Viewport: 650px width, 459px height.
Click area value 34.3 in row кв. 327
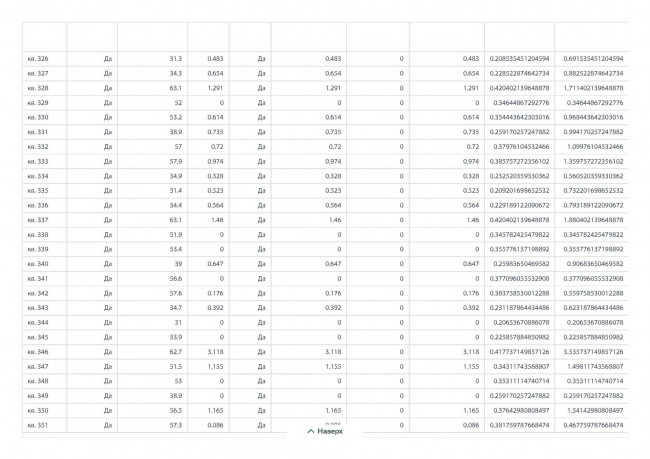point(176,73)
